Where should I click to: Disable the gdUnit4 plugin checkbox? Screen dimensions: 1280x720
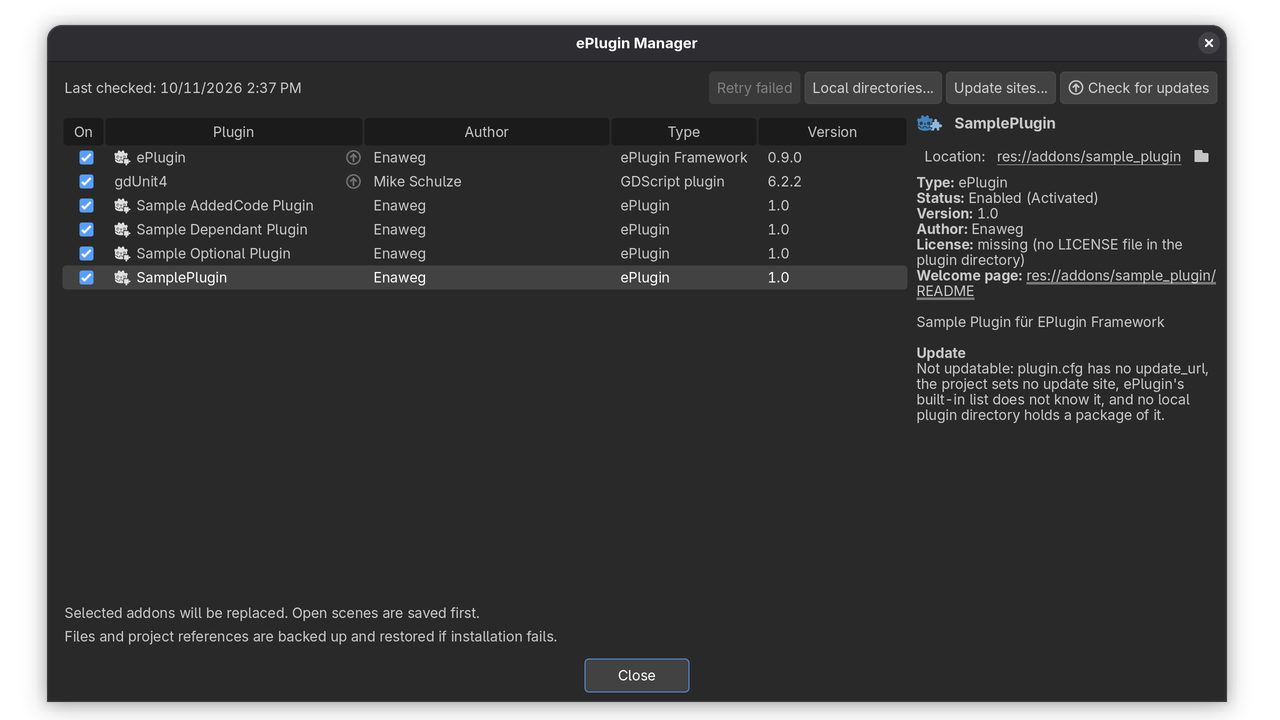coord(86,182)
